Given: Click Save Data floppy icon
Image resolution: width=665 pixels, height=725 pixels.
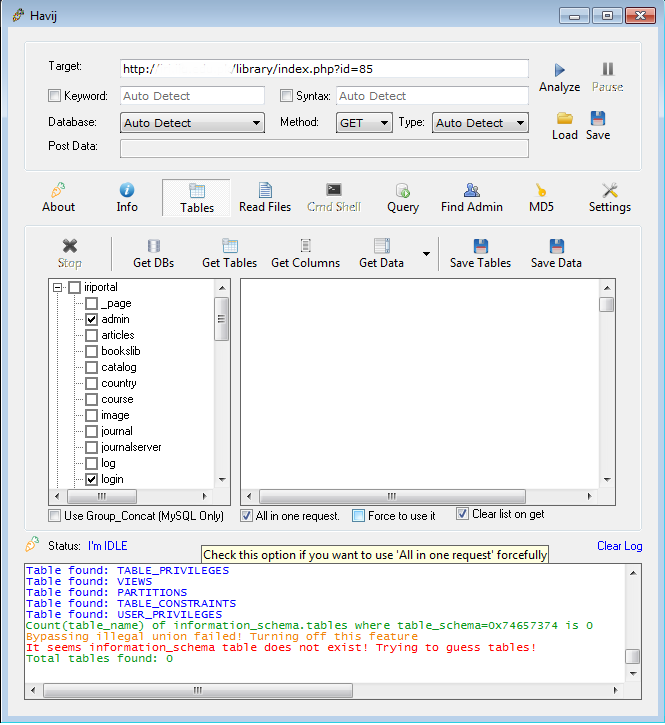Looking at the screenshot, I should point(556,246).
